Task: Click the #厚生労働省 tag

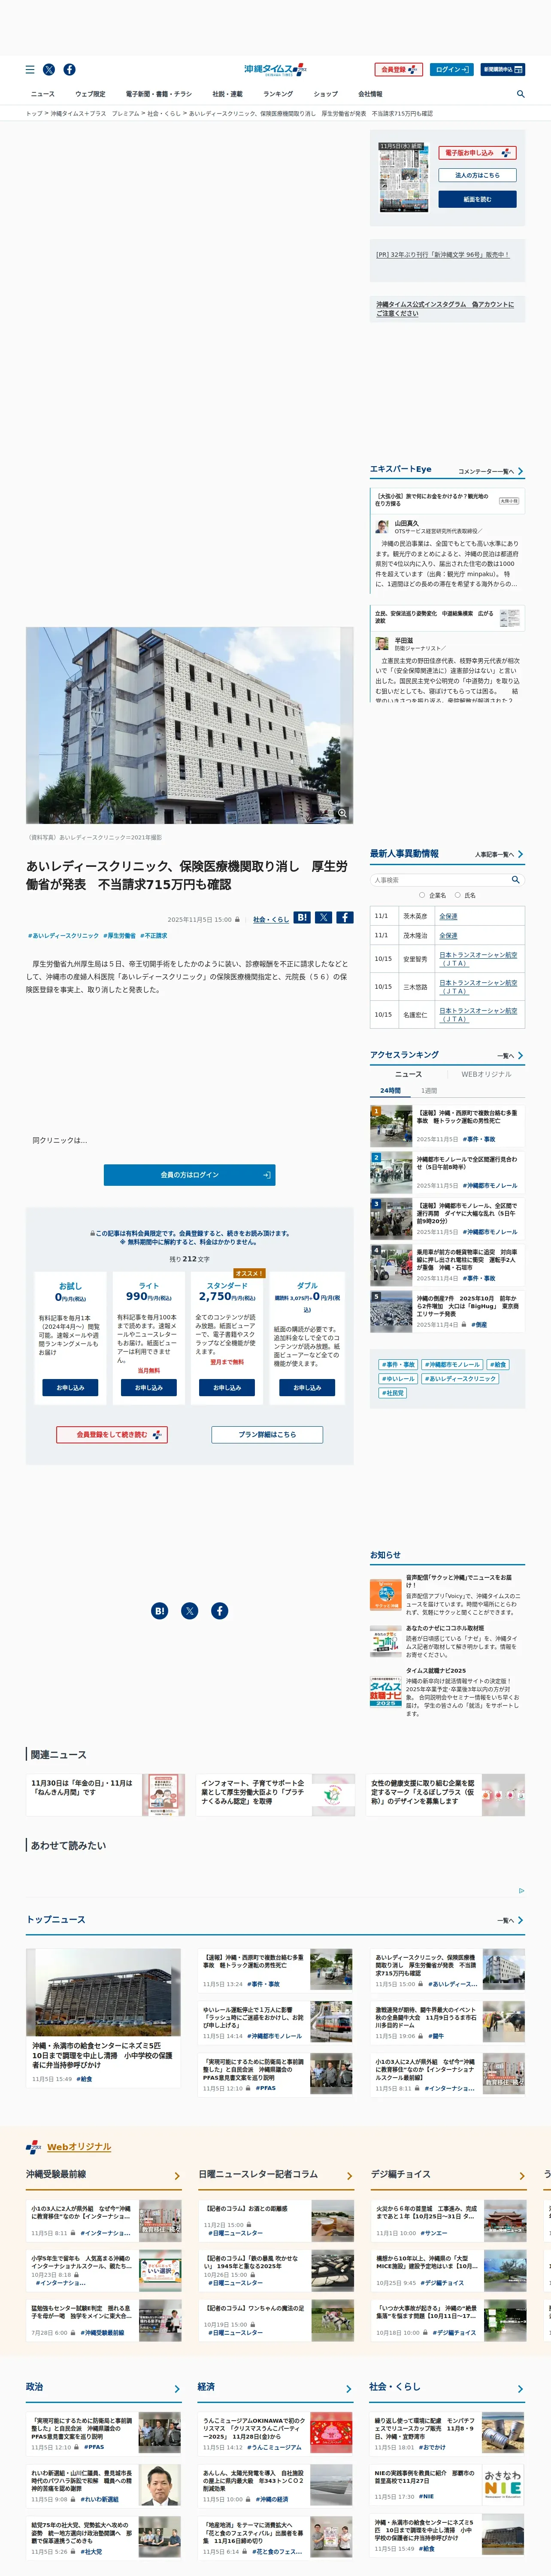Action: coord(119,936)
